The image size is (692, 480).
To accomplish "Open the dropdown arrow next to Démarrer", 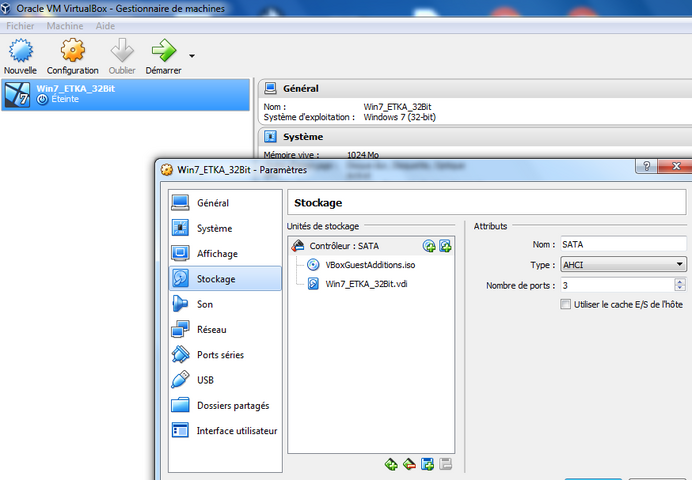I will [x=192, y=56].
